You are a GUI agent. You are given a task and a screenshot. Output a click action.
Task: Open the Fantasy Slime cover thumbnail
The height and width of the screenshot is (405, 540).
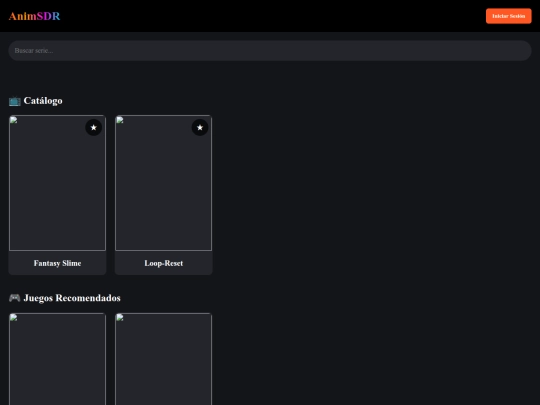(58, 183)
